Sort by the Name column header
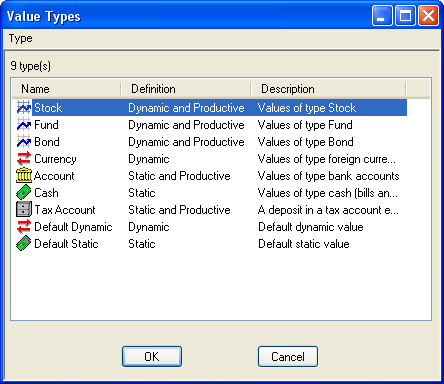Screen dimensions: 444x384 67,89
